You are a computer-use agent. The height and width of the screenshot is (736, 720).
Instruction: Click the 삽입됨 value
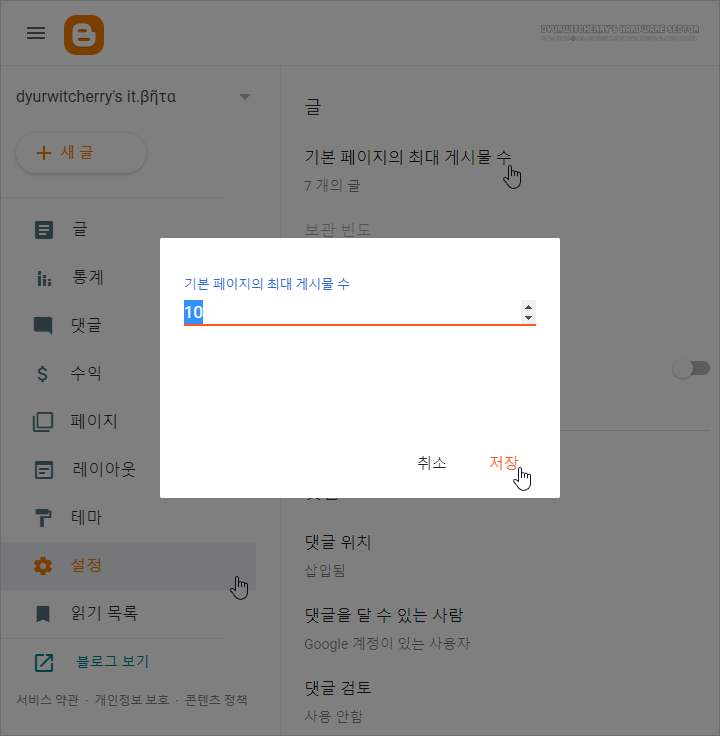tap(325, 571)
